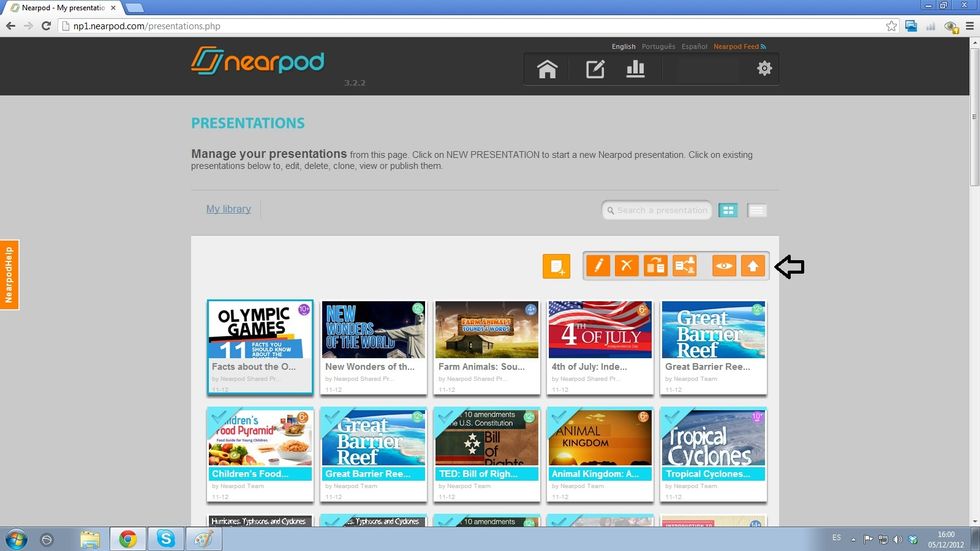The width and height of the screenshot is (980, 551).
Task: Click the eye preview icon
Action: (x=724, y=266)
